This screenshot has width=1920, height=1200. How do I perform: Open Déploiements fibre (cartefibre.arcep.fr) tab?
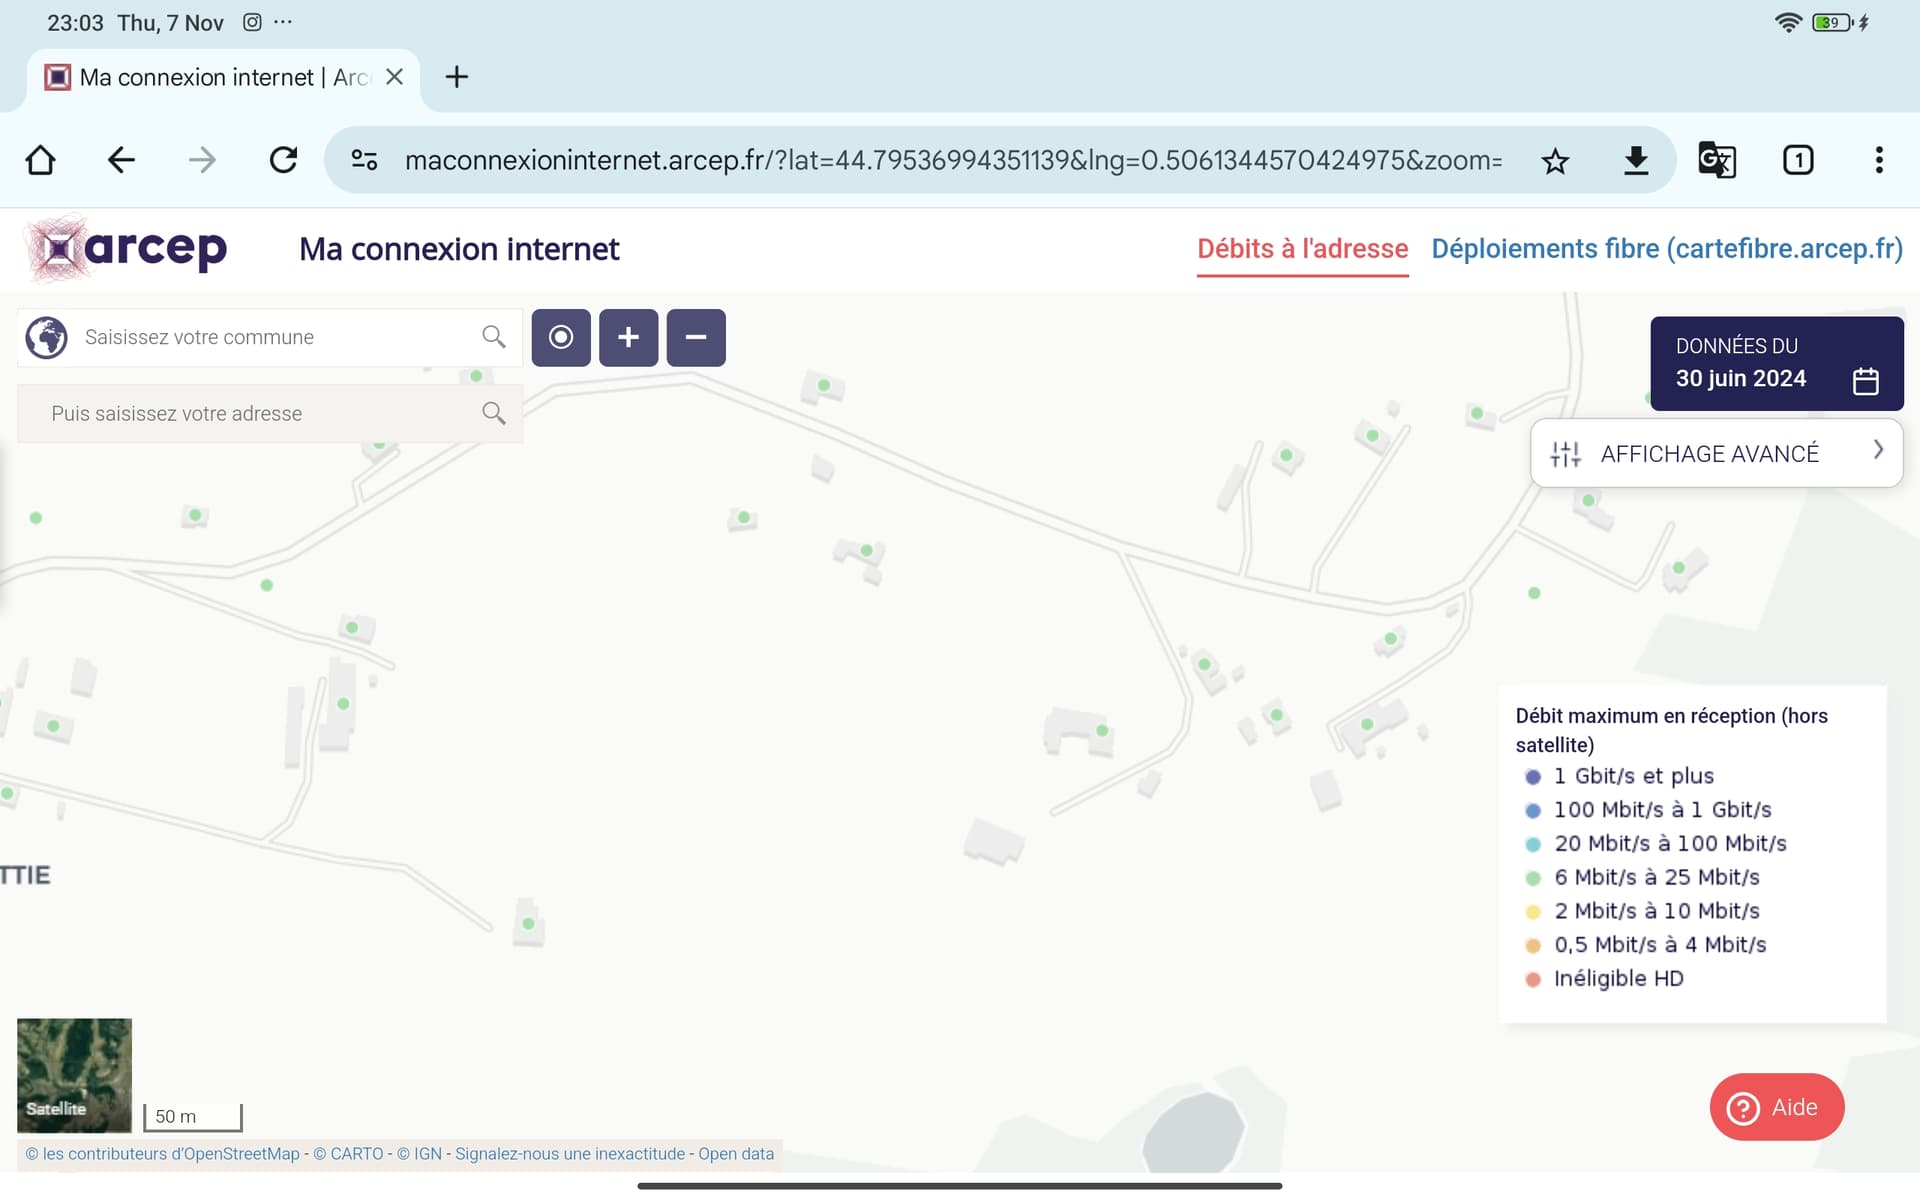click(1666, 249)
